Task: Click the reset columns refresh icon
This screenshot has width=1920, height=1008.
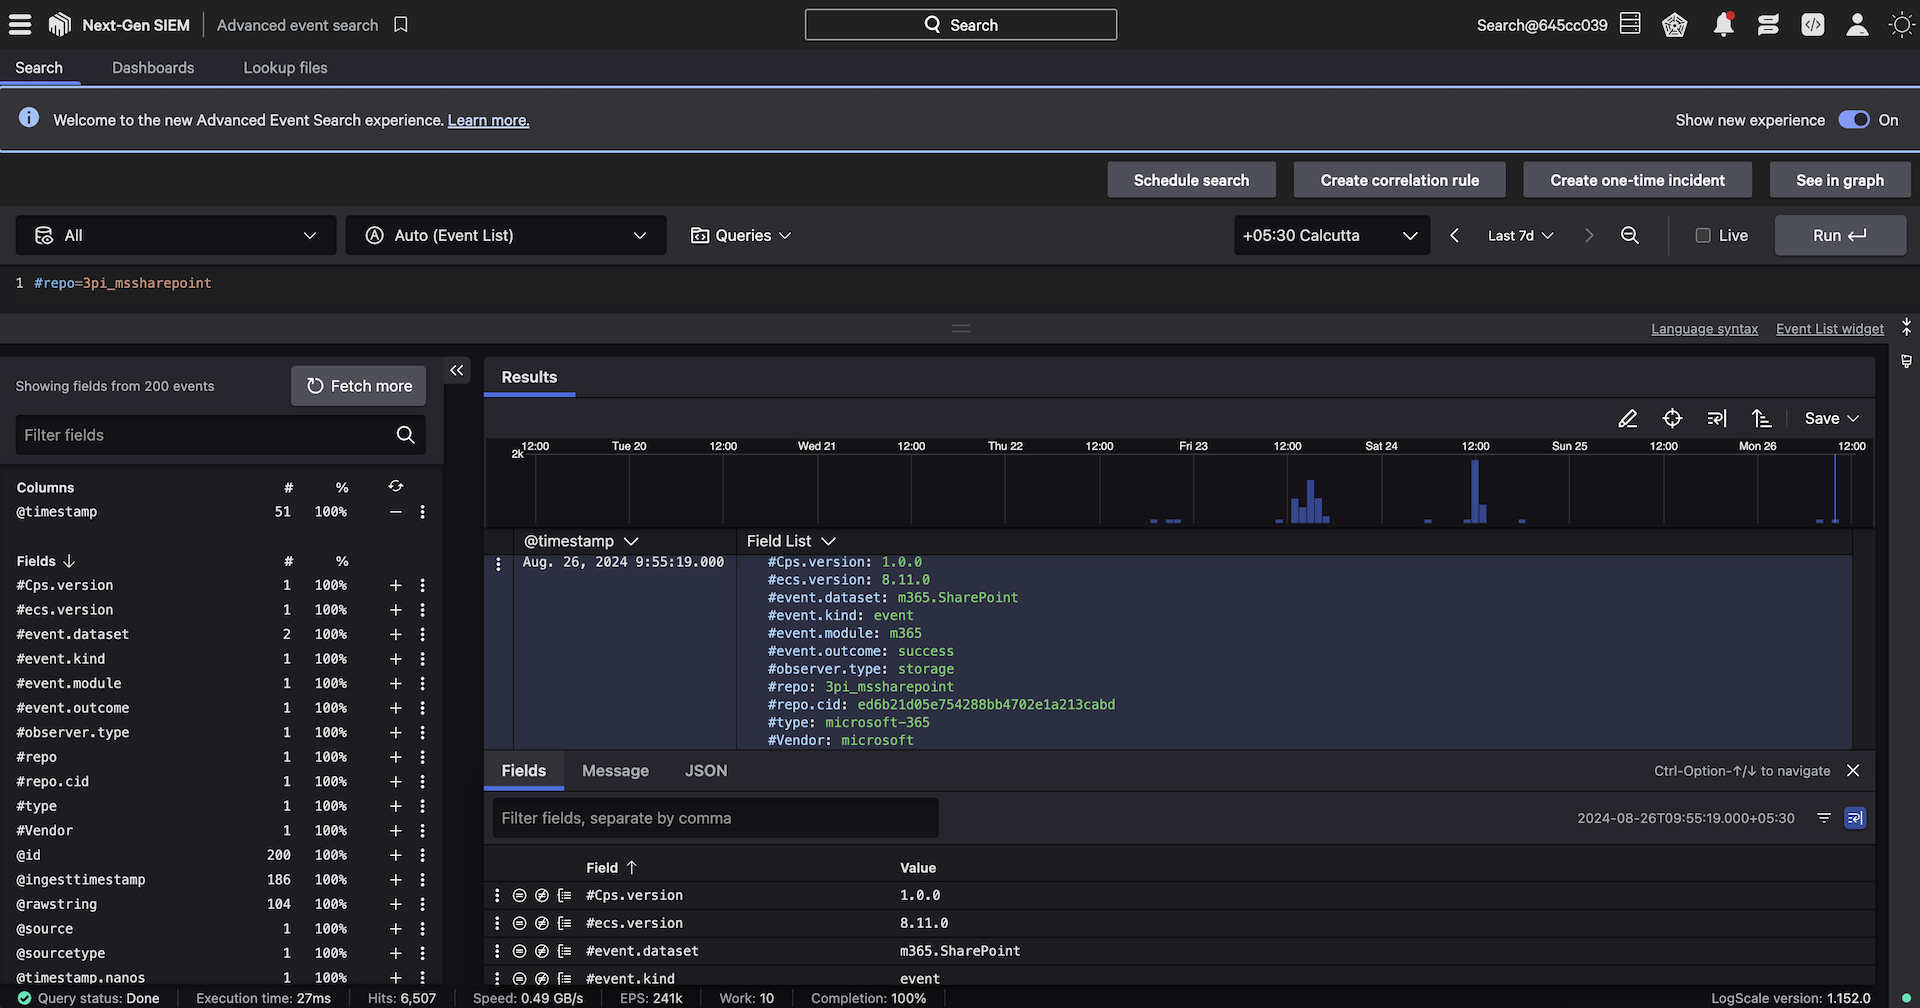Action: click(396, 487)
